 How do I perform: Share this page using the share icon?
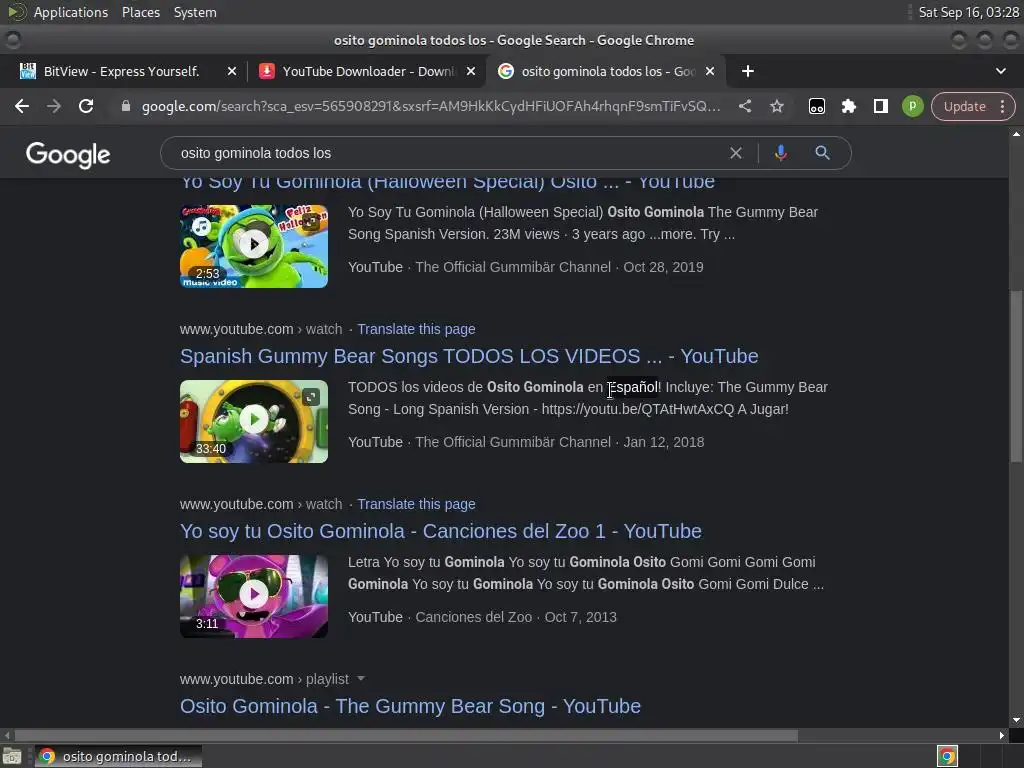coord(744,106)
